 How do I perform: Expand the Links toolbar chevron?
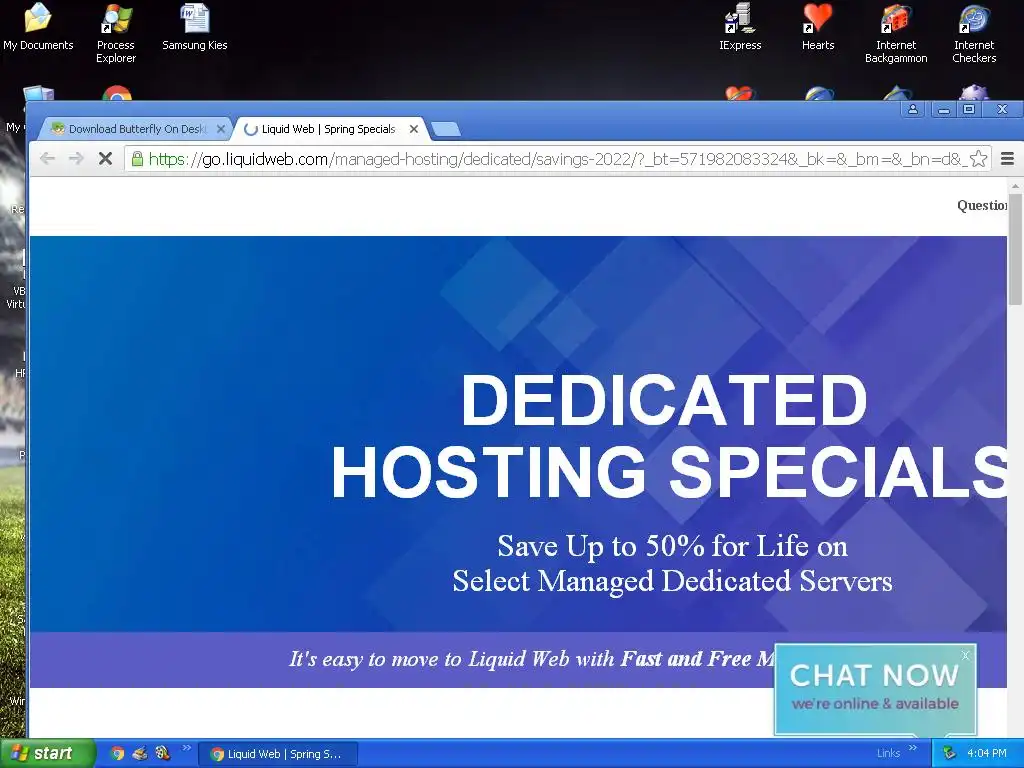[913, 748]
